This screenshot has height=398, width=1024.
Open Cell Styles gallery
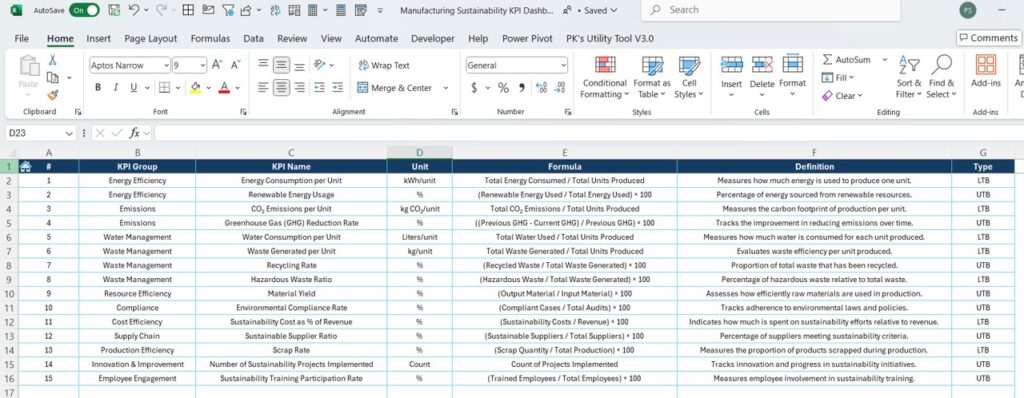coord(689,78)
